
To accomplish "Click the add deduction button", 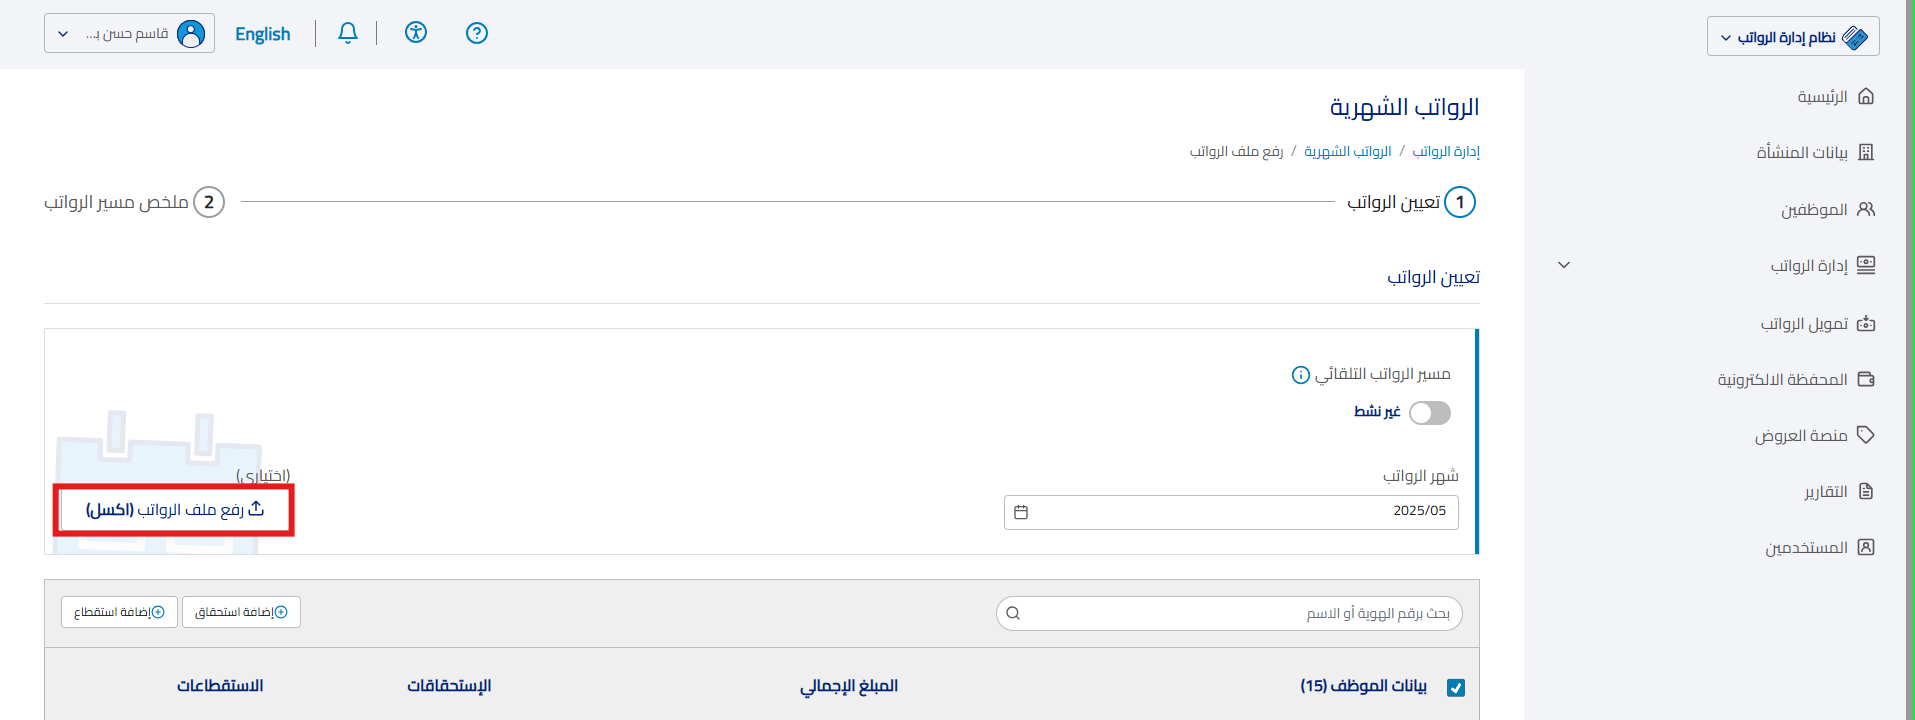I will [119, 612].
